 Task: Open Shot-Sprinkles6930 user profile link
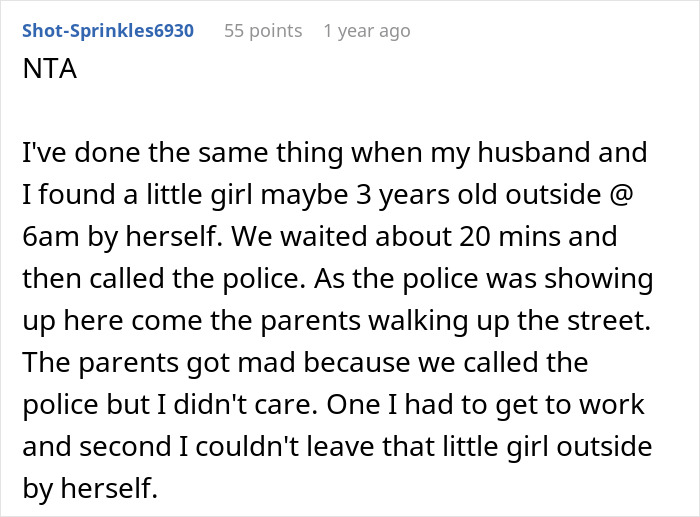tap(107, 31)
